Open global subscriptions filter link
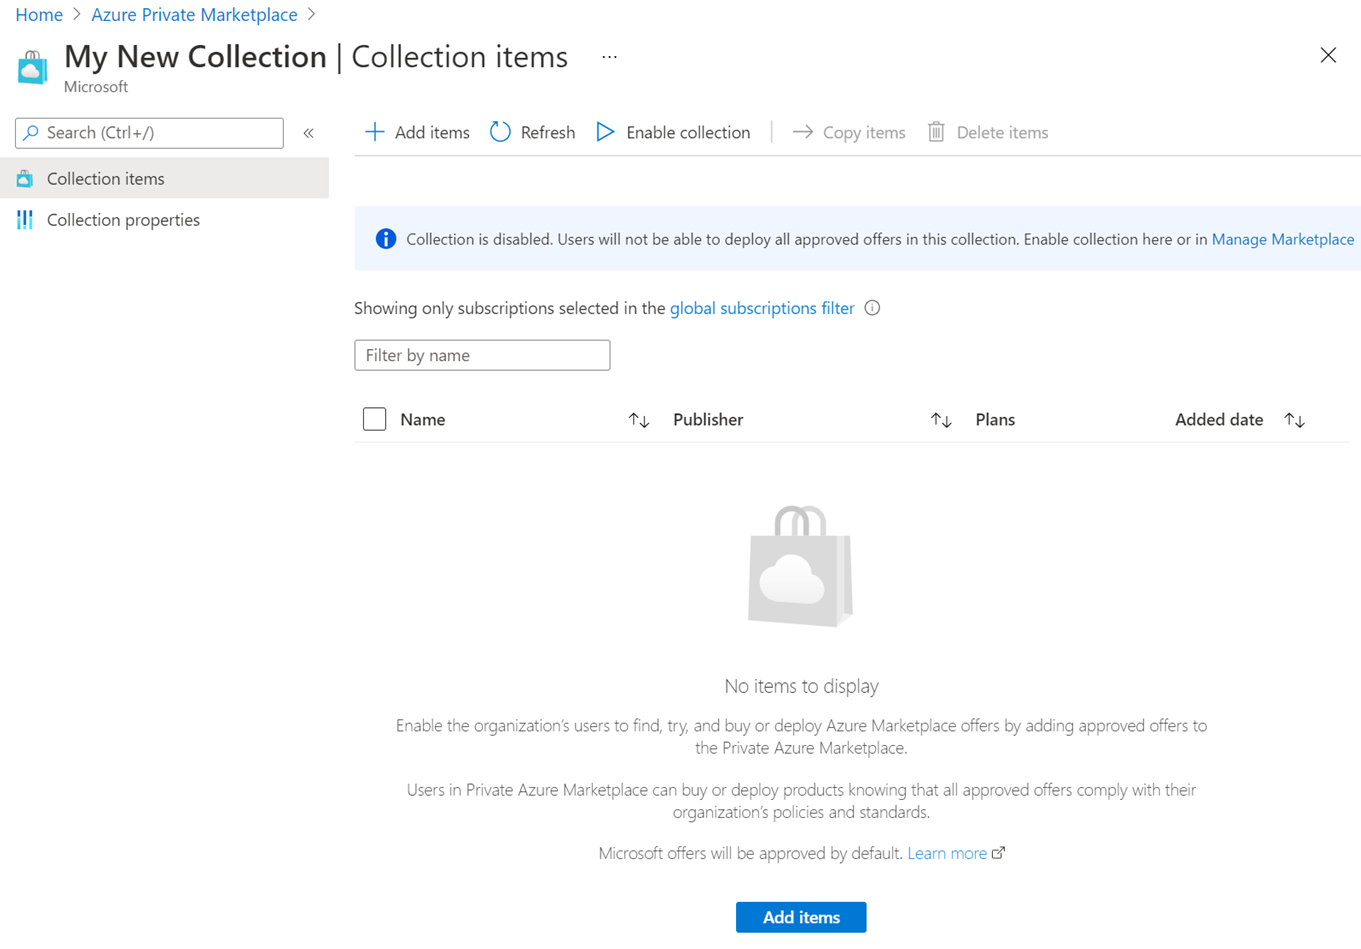Viewport: 1361px width, 949px height. (x=762, y=308)
